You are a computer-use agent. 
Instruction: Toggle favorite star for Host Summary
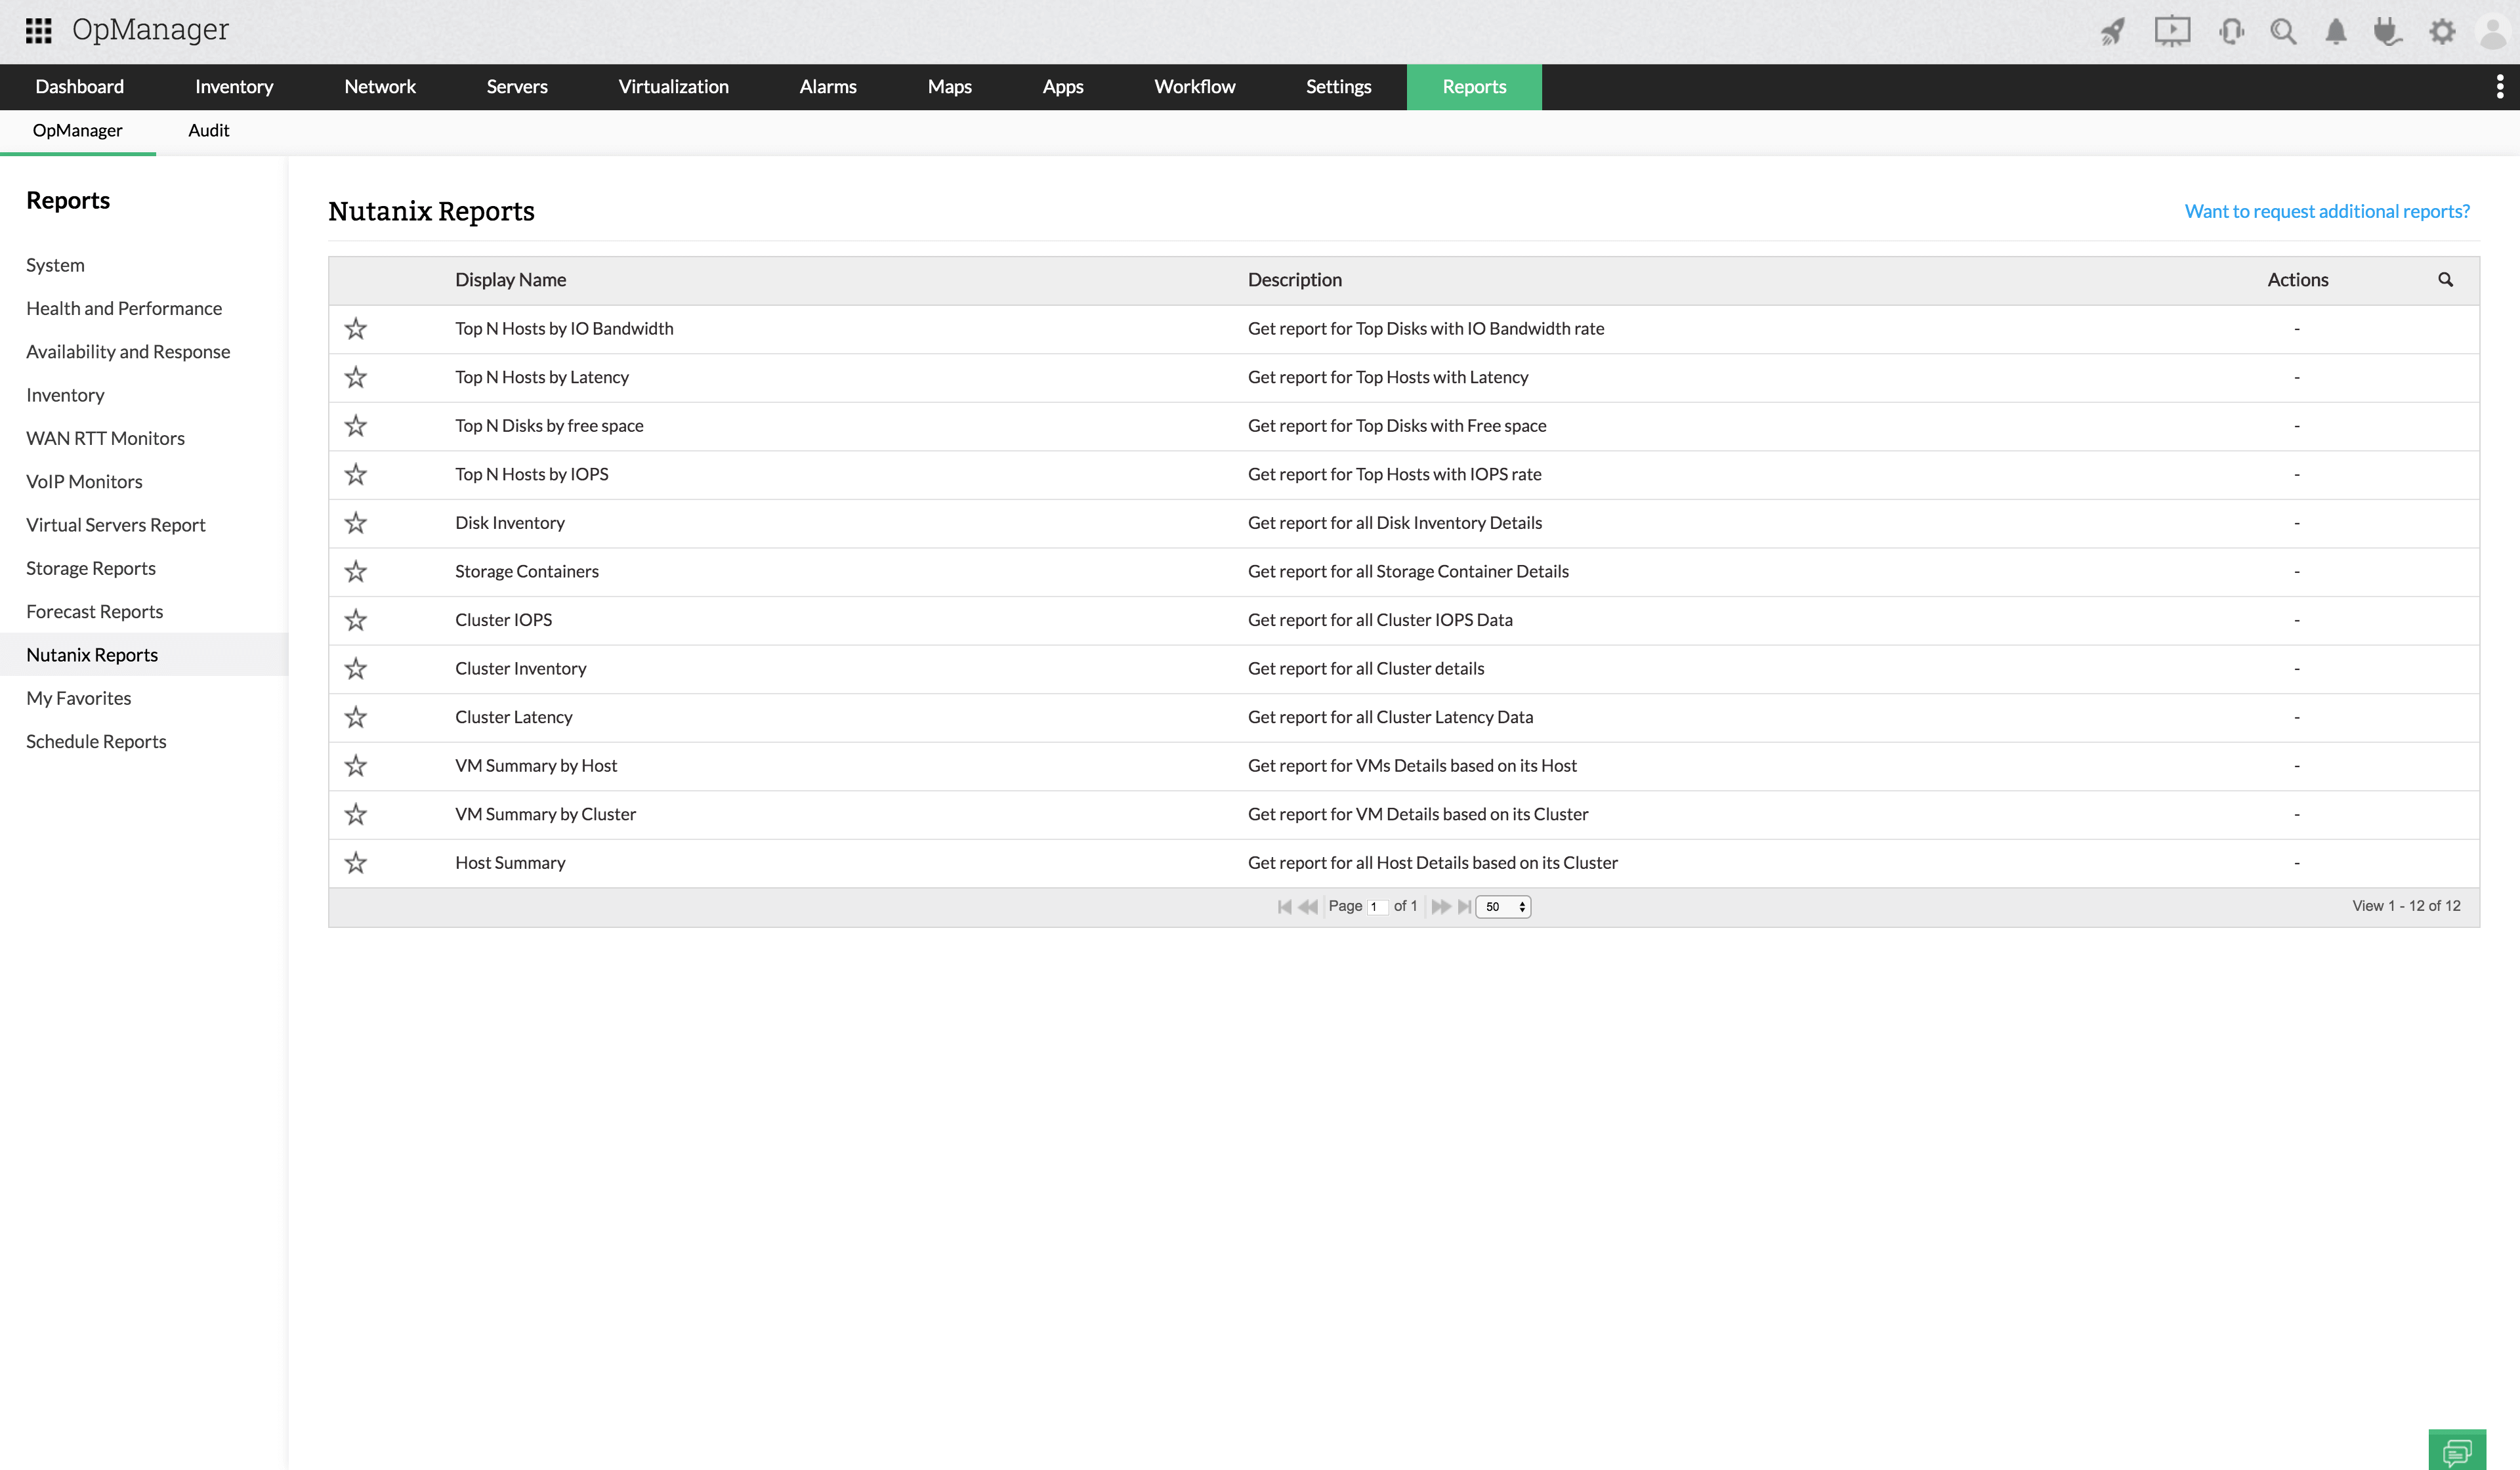click(356, 863)
